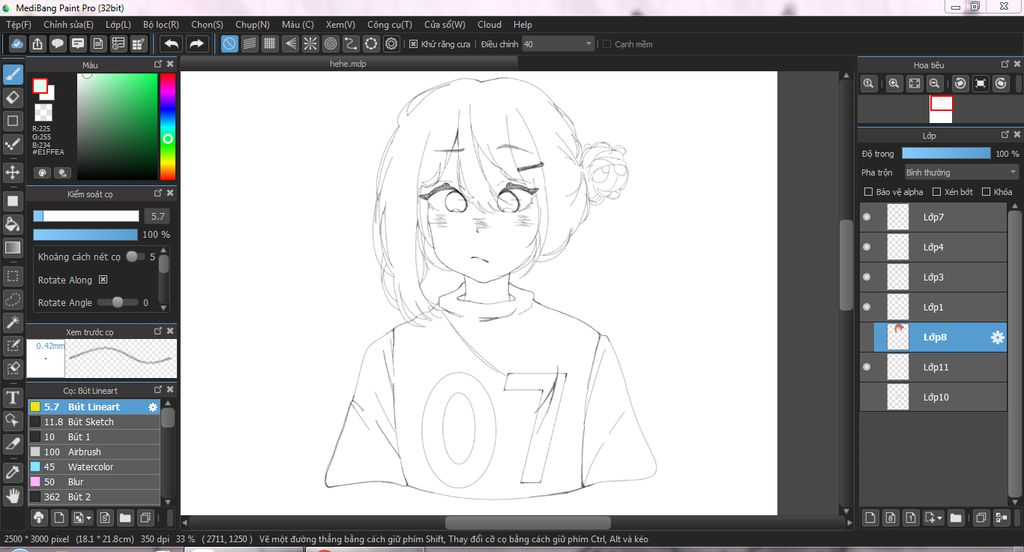
Task: Select layer Lớp10
Action: [x=933, y=397]
